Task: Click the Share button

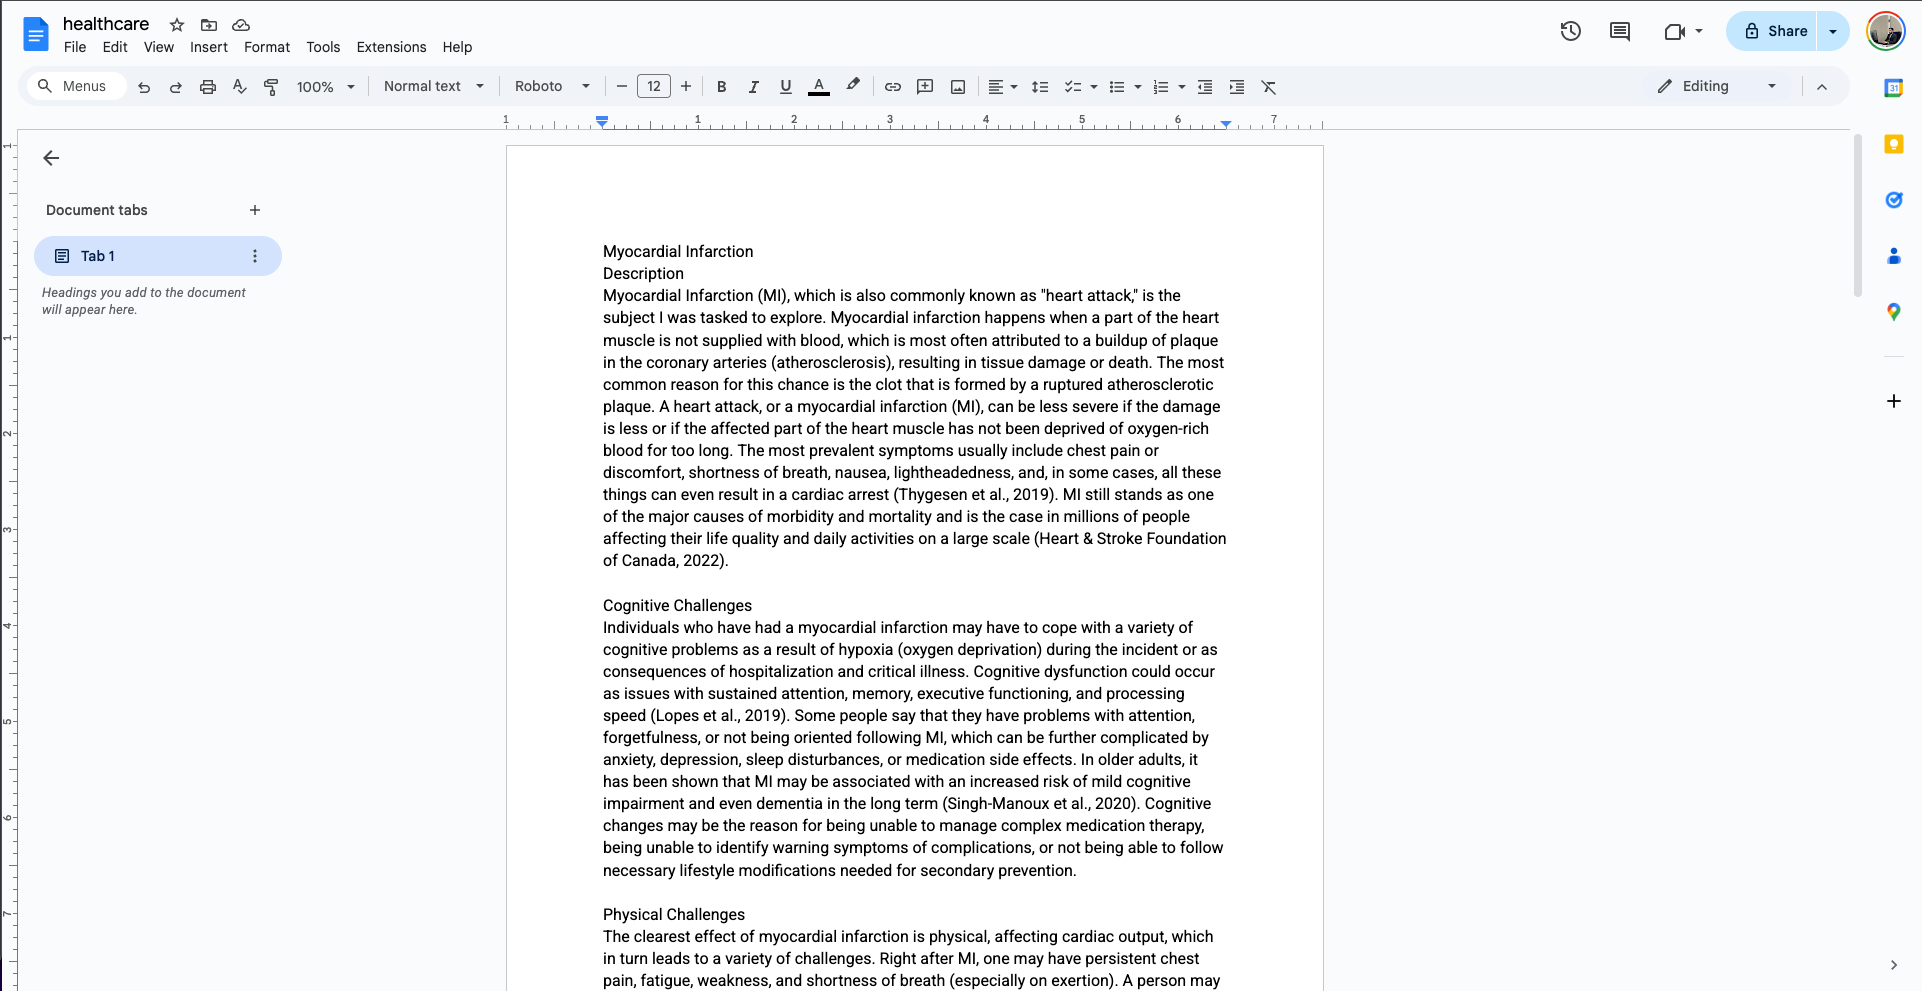Action: (x=1775, y=31)
